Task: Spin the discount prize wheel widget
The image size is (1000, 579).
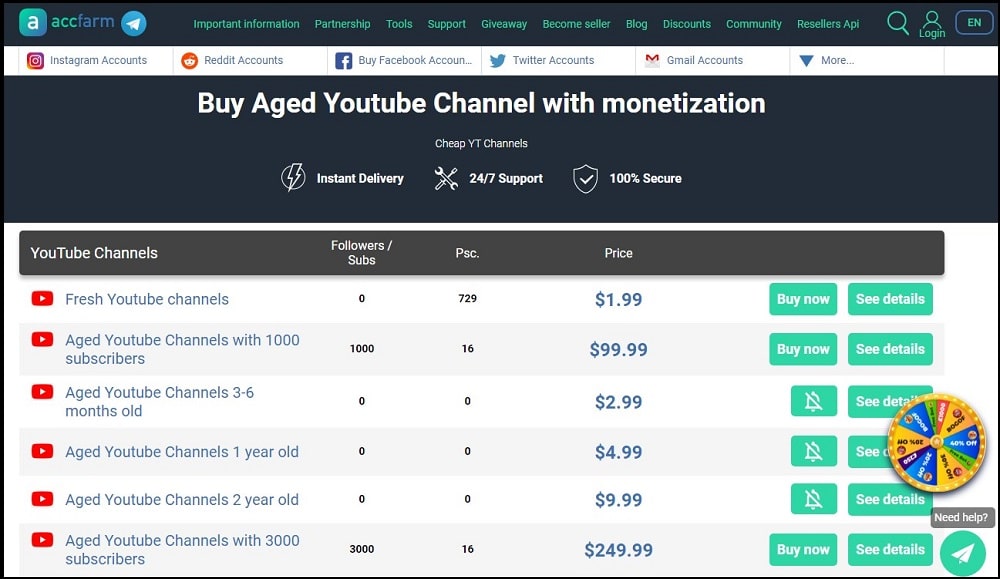Action: point(937,442)
